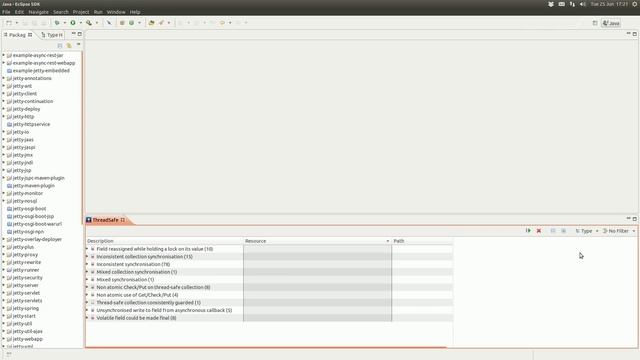The width and height of the screenshot is (640, 360).
Task: Switch to the Java perspective button
Action: (611, 23)
